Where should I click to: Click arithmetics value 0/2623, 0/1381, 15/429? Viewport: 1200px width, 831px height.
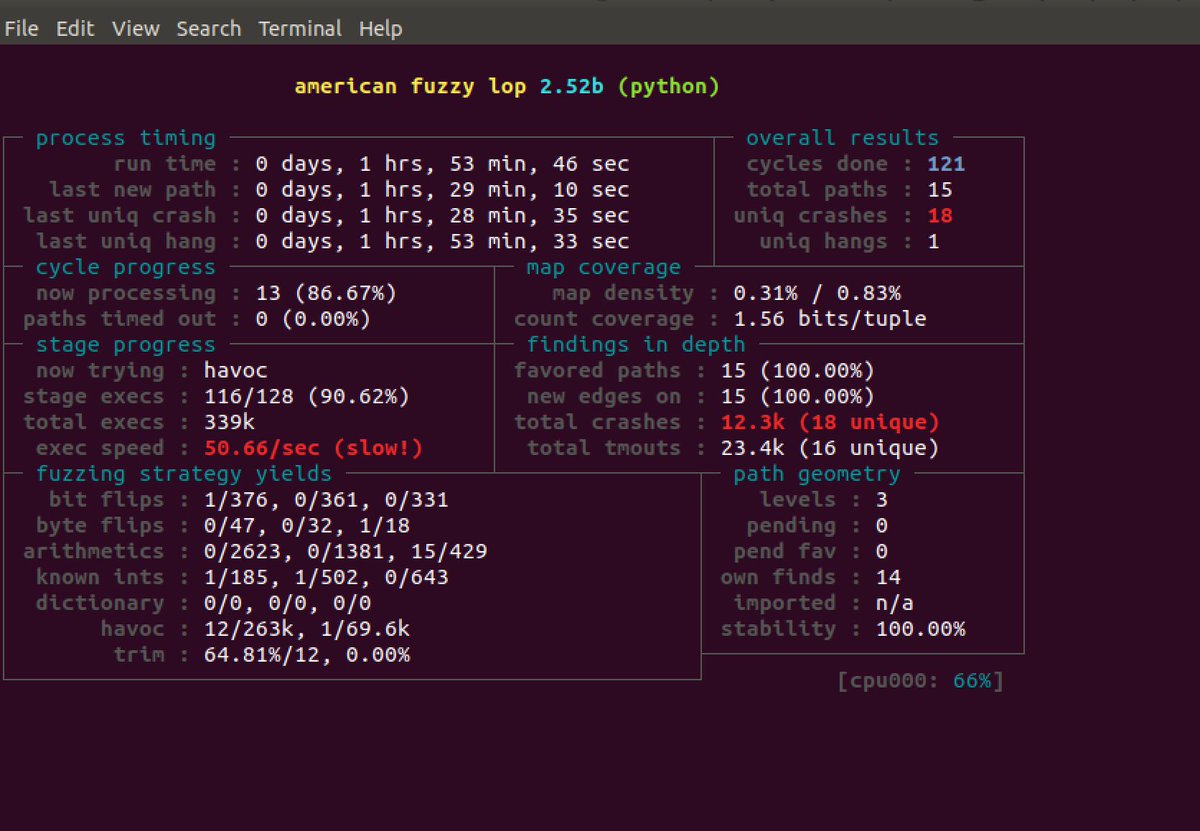[x=345, y=552]
